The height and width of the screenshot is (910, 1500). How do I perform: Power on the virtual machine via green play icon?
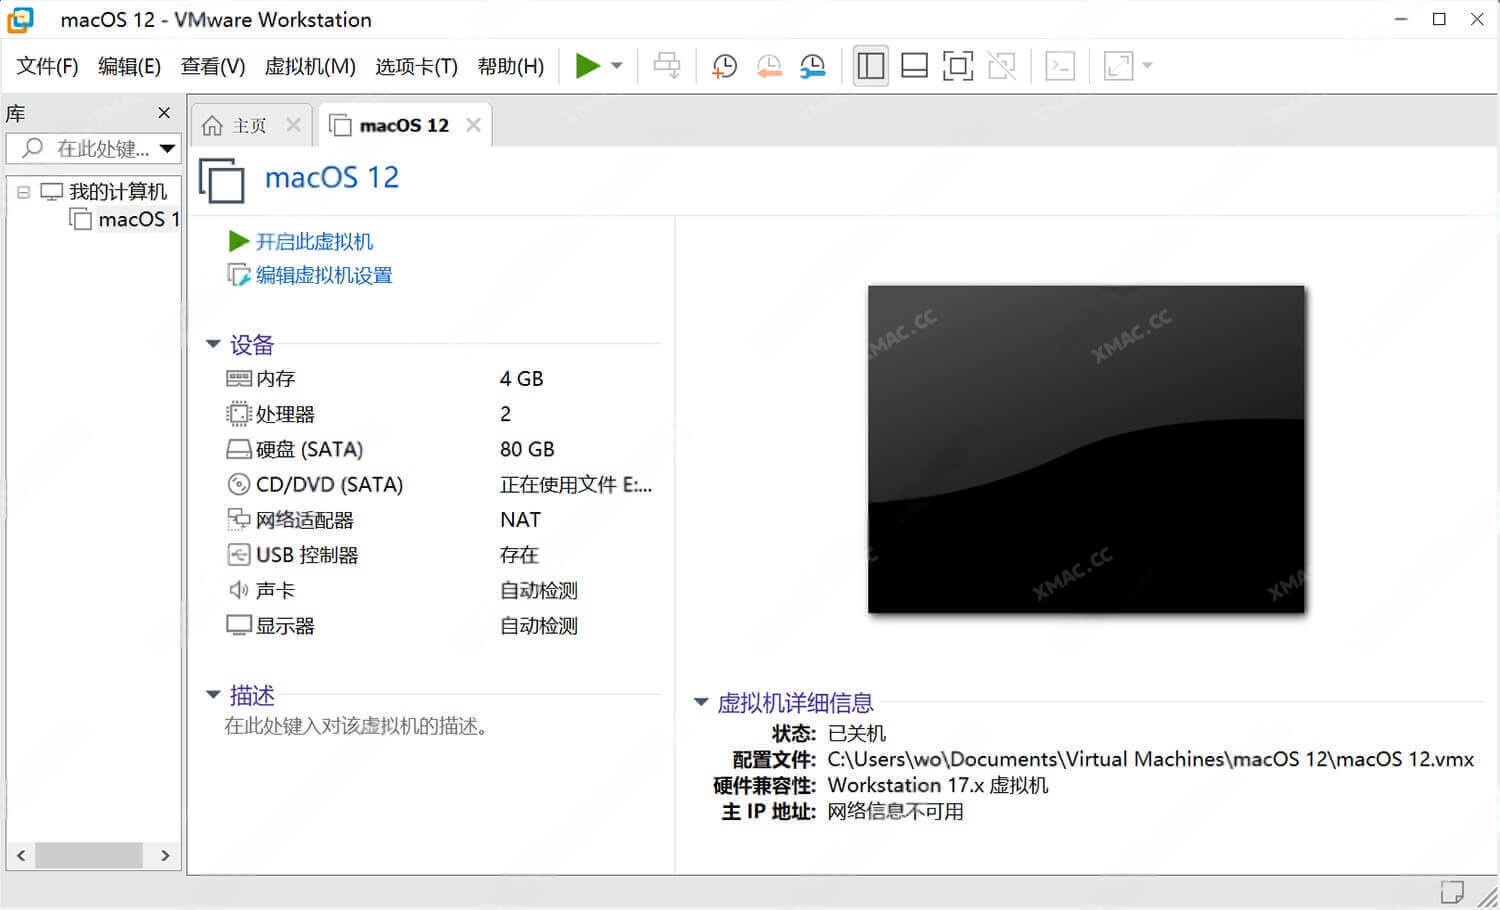[587, 65]
